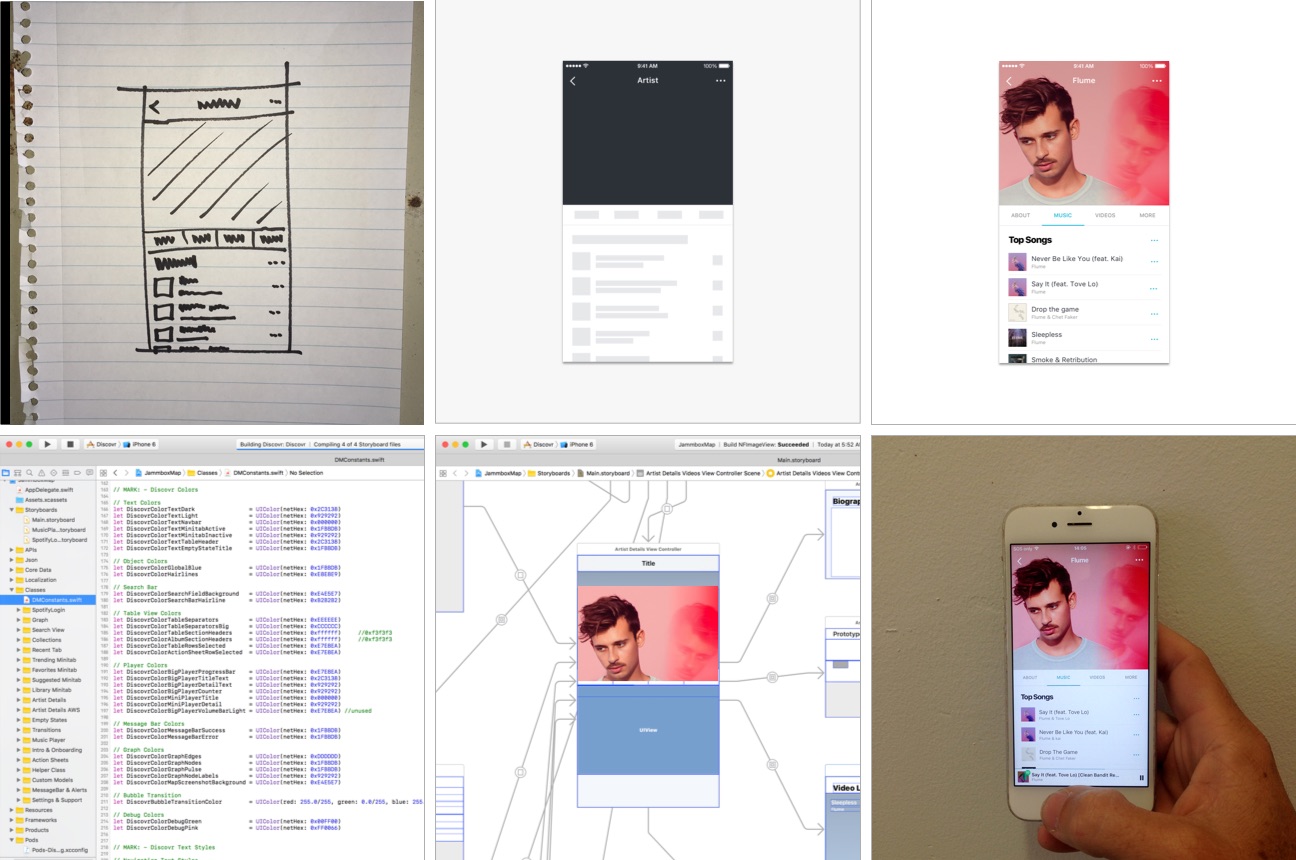This screenshot has height=860, width=1296.
Task: Tap more dots beside Flume title in mockup
Action: [x=1156, y=81]
